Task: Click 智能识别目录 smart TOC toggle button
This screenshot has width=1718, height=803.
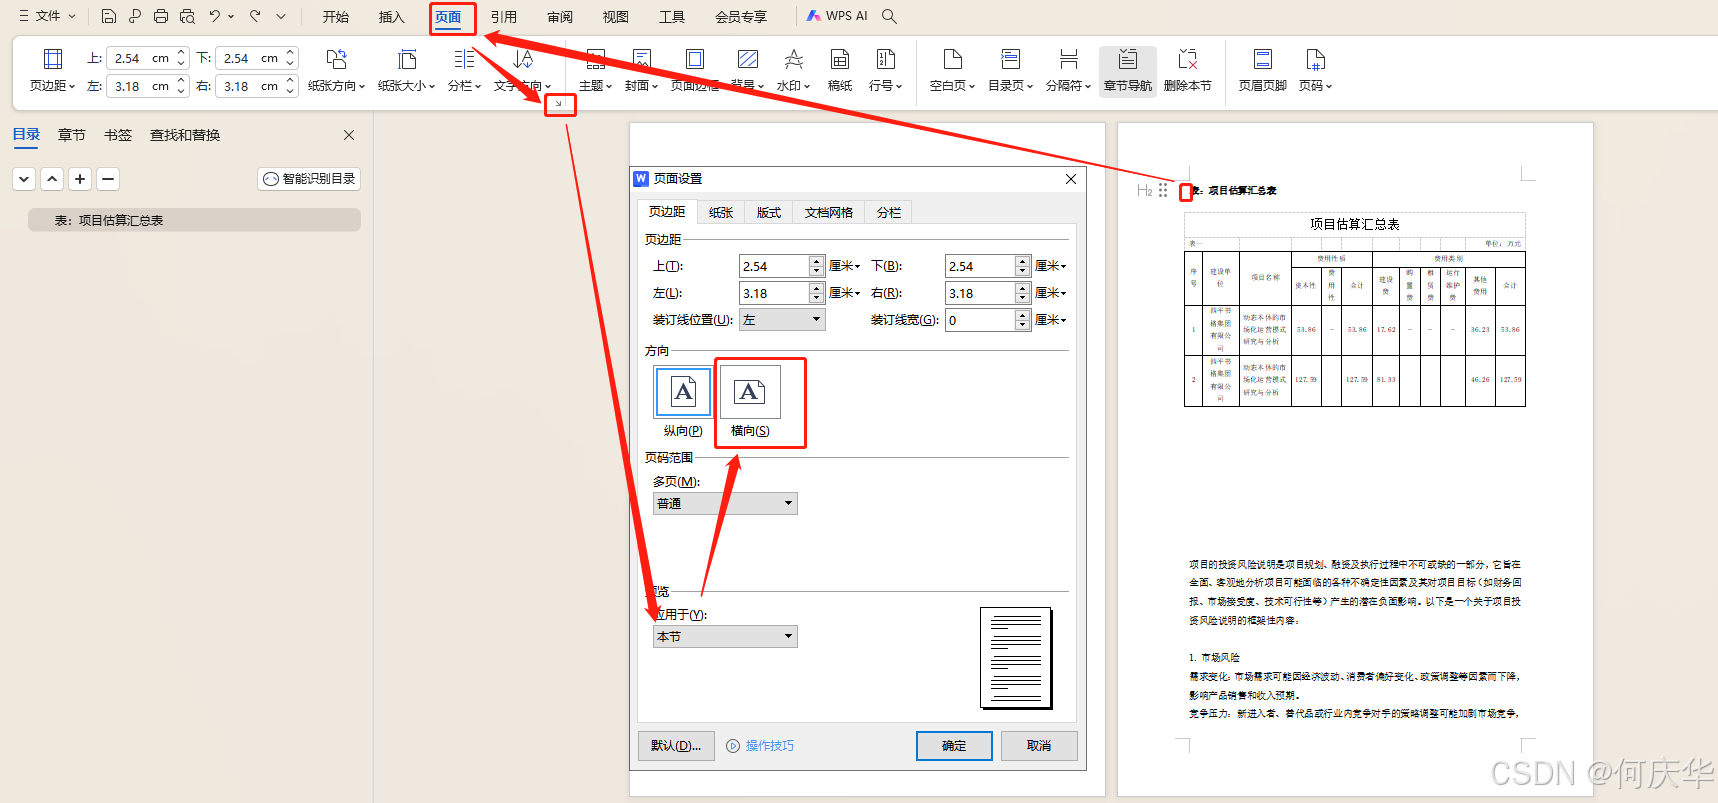Action: 309,179
